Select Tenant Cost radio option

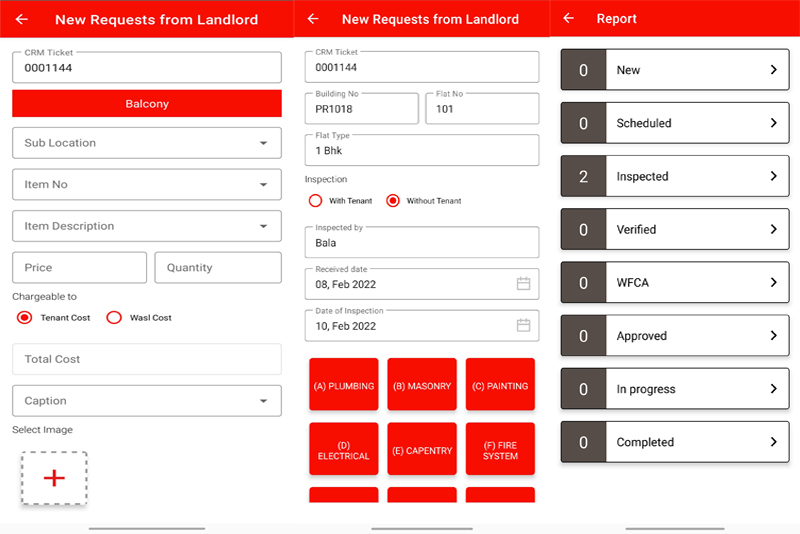[24, 318]
